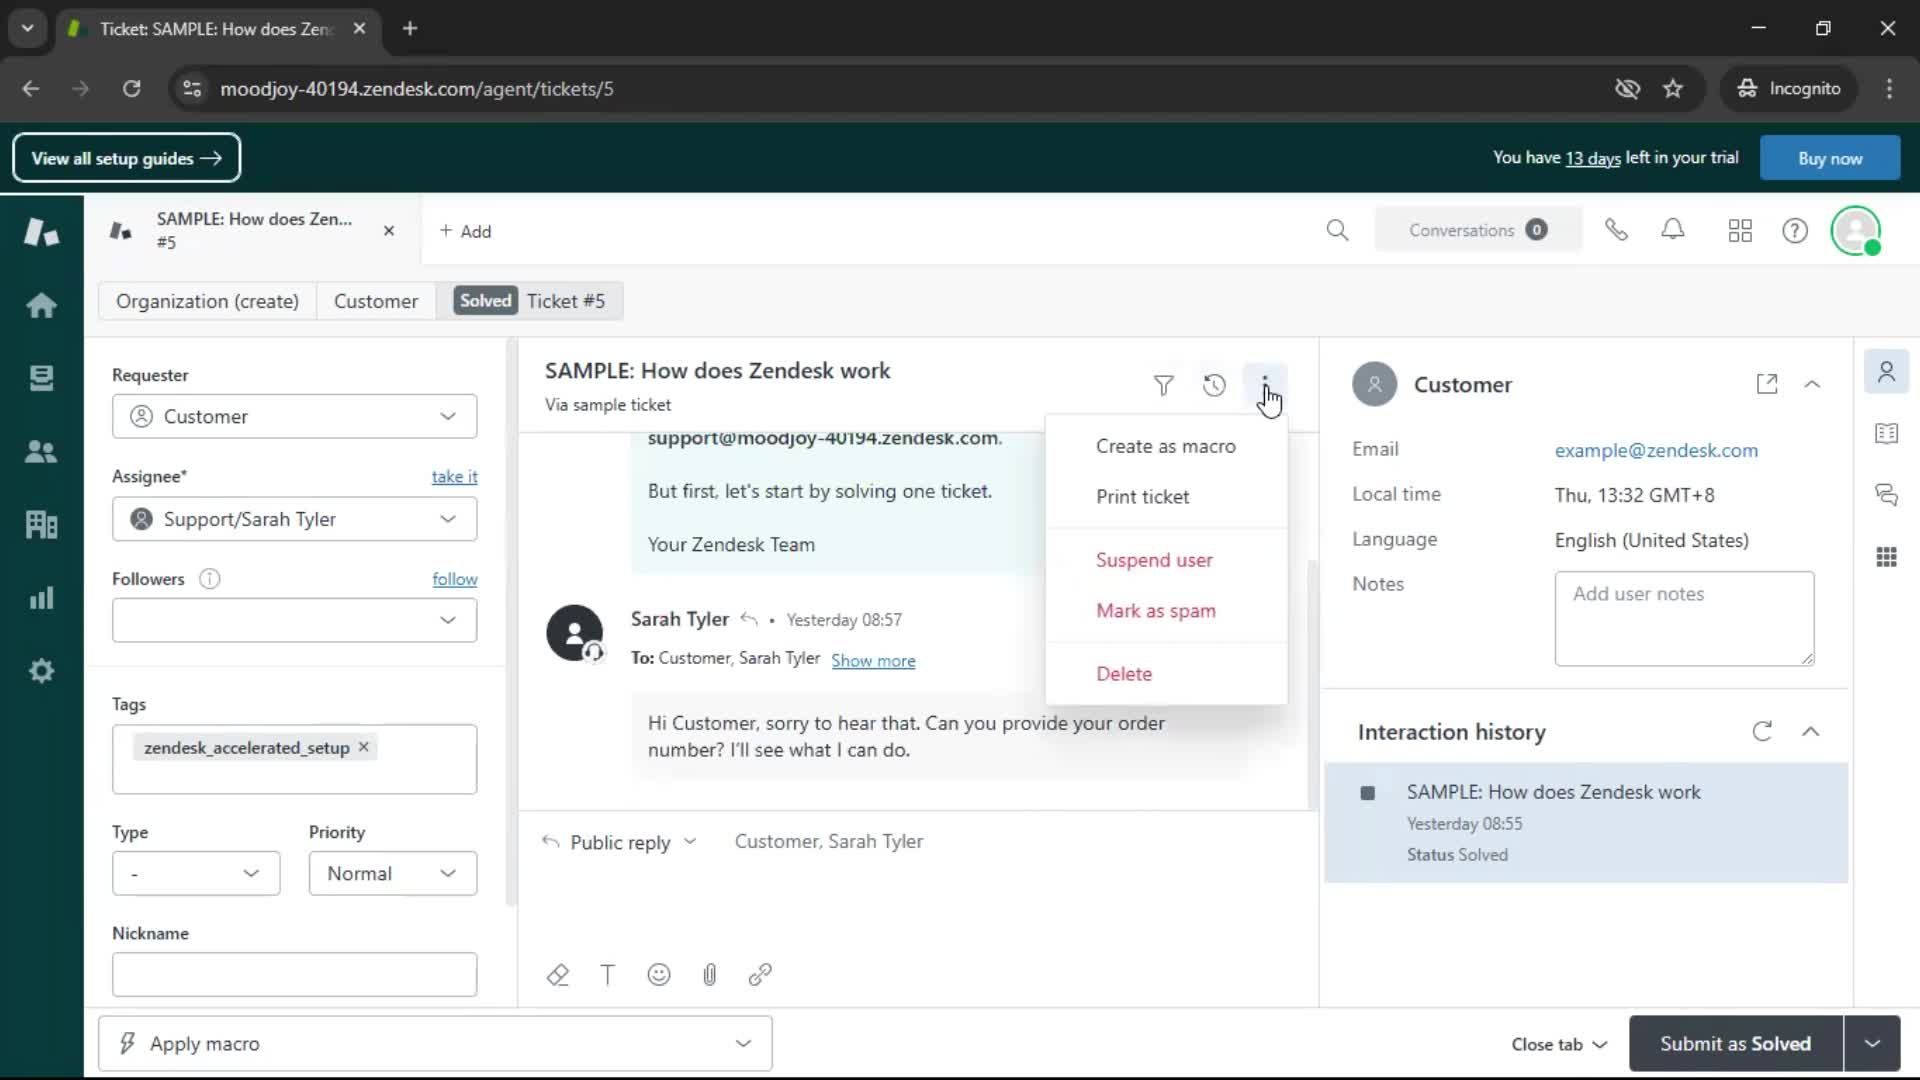The width and height of the screenshot is (1920, 1080).
Task: Select Delete from ticket menu
Action: 1166,674
